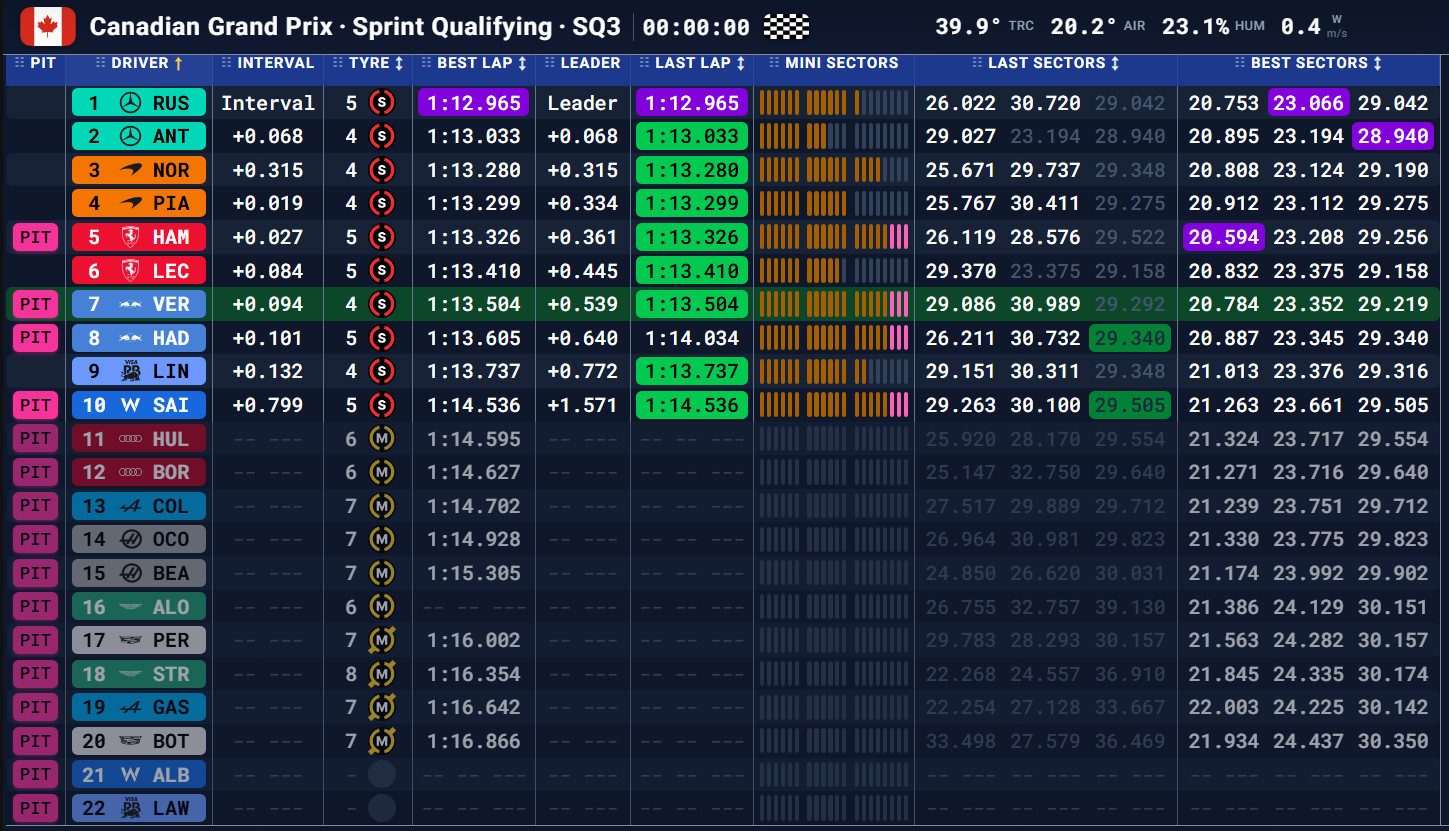Click the medium tyre icon in OCO's row
Viewport: 1449px width, 831px height.
[381, 539]
